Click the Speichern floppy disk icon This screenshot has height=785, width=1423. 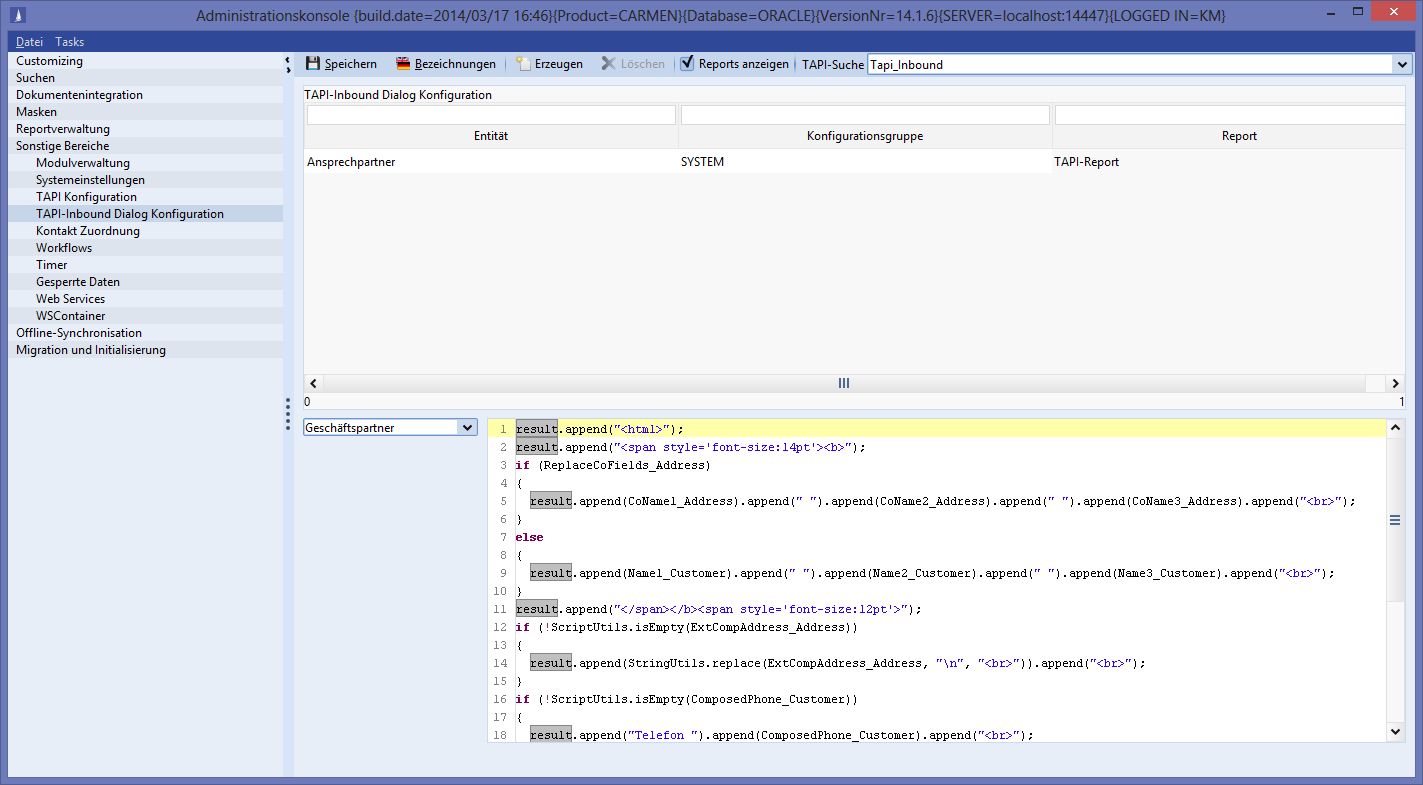point(313,64)
